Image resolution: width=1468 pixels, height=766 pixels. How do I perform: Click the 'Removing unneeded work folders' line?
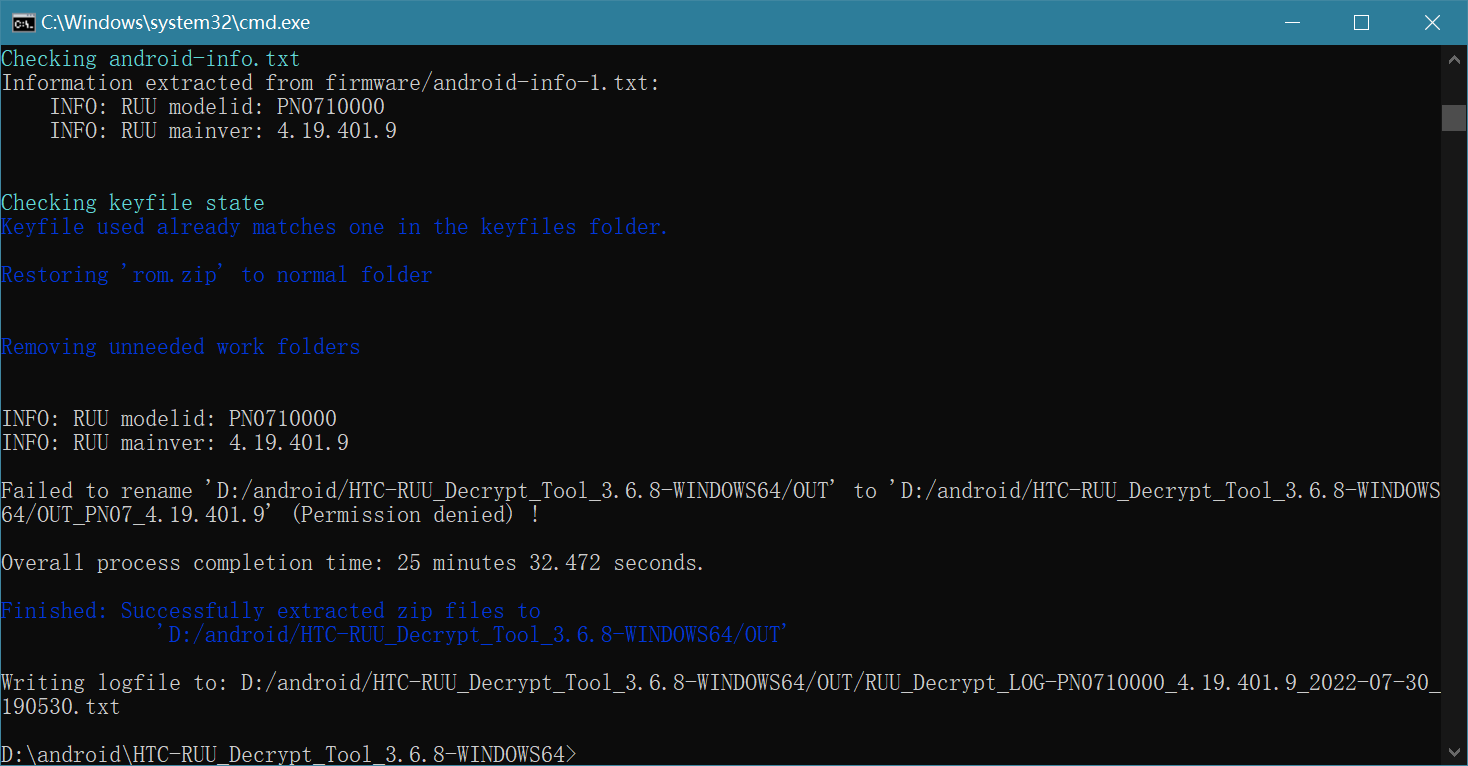point(180,347)
